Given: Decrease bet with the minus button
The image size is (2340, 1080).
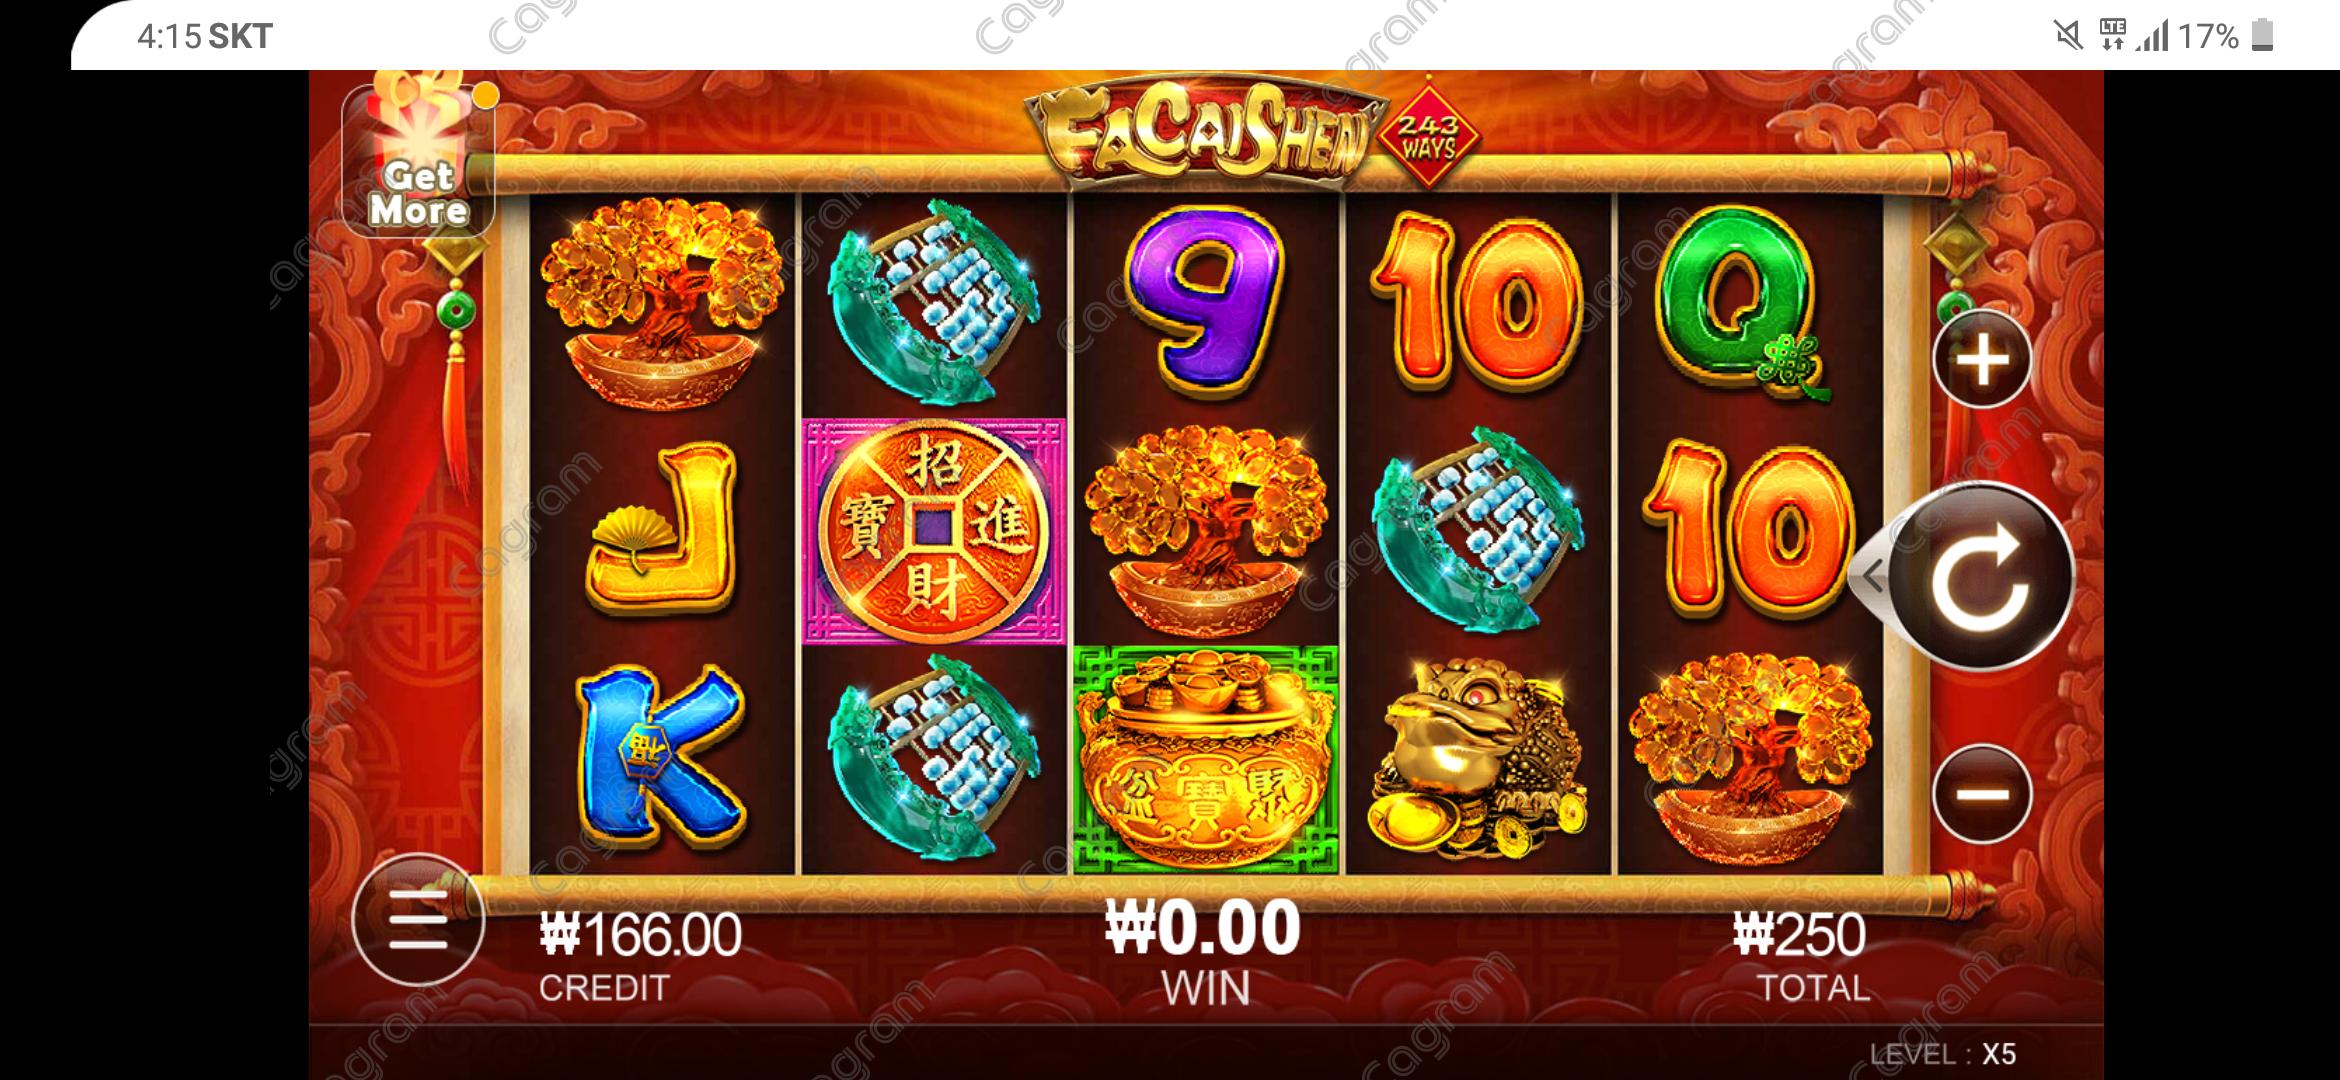Looking at the screenshot, I should click(x=1982, y=794).
